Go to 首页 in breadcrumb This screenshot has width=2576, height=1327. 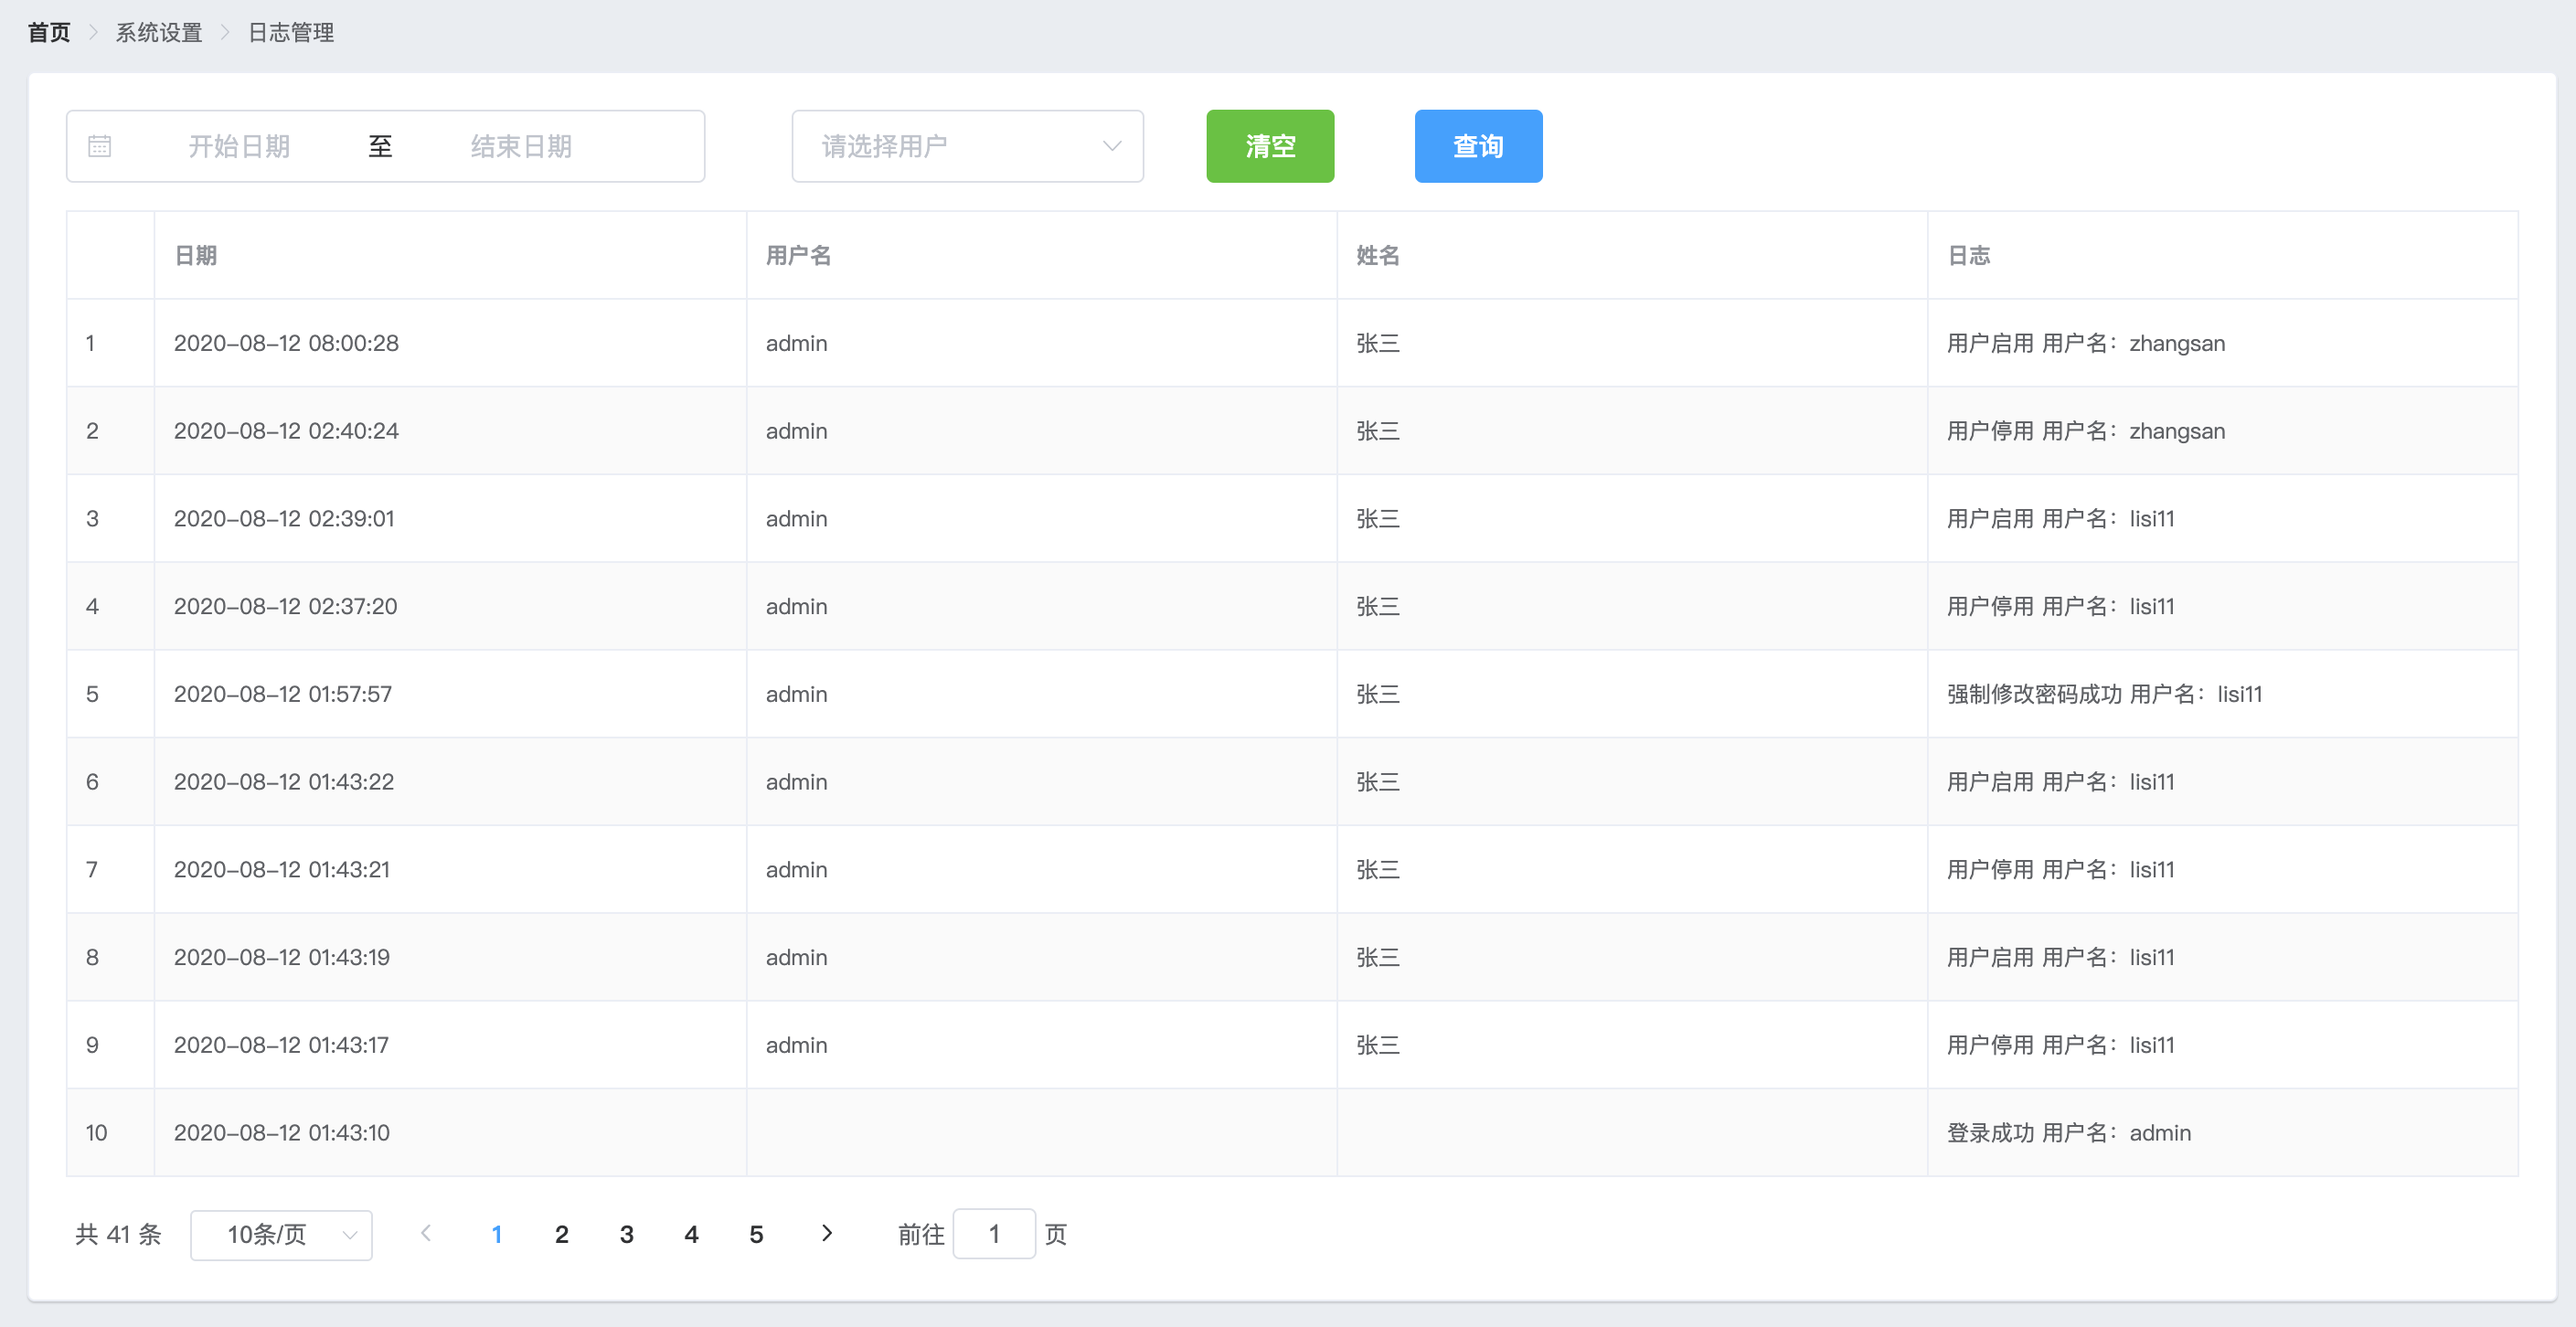coord(49,32)
